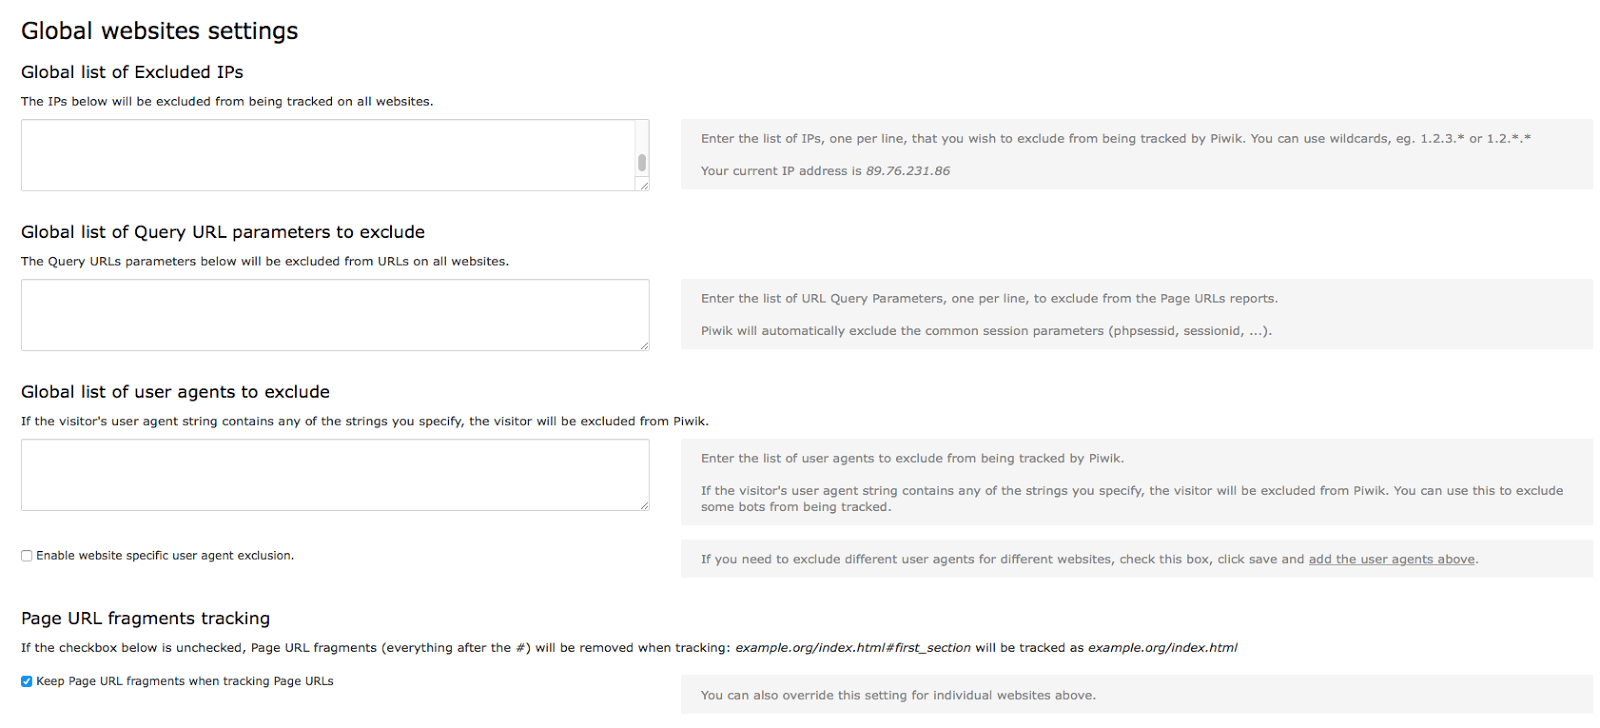Click the override setting for individual websites note
The height and width of the screenshot is (728, 1600).
pos(897,695)
